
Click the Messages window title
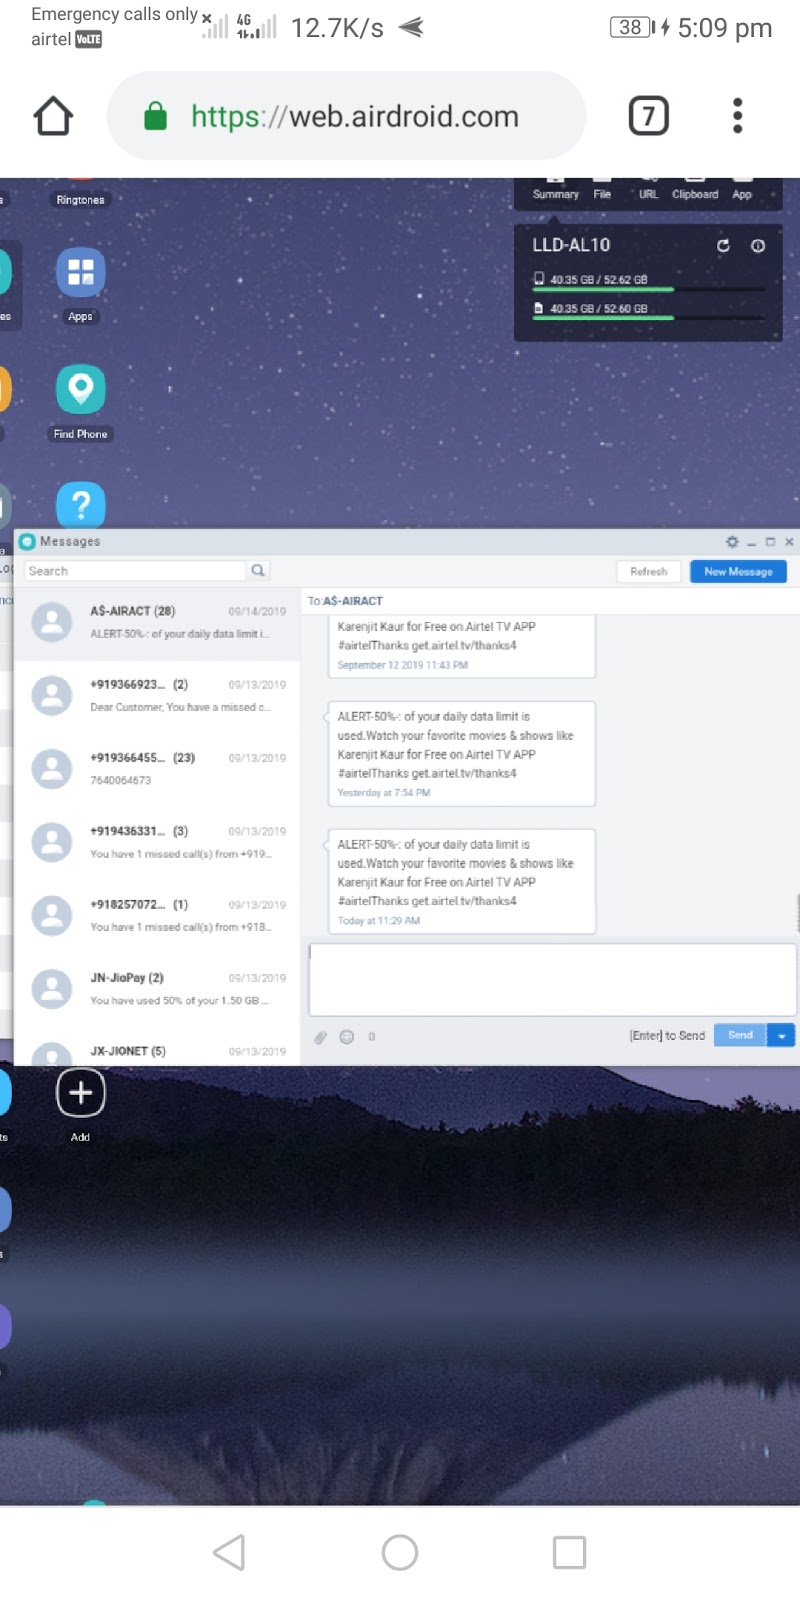[70, 541]
